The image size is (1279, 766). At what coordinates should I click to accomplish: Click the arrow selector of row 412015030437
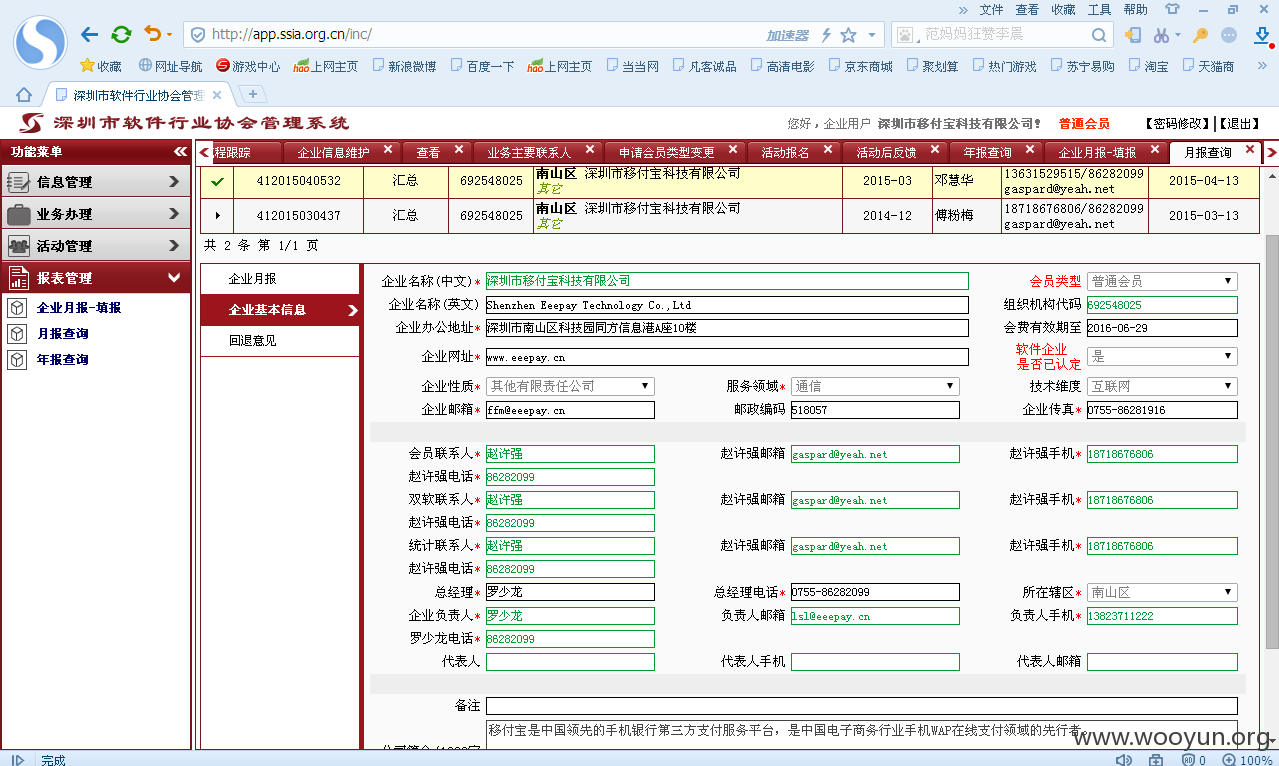(x=217, y=215)
